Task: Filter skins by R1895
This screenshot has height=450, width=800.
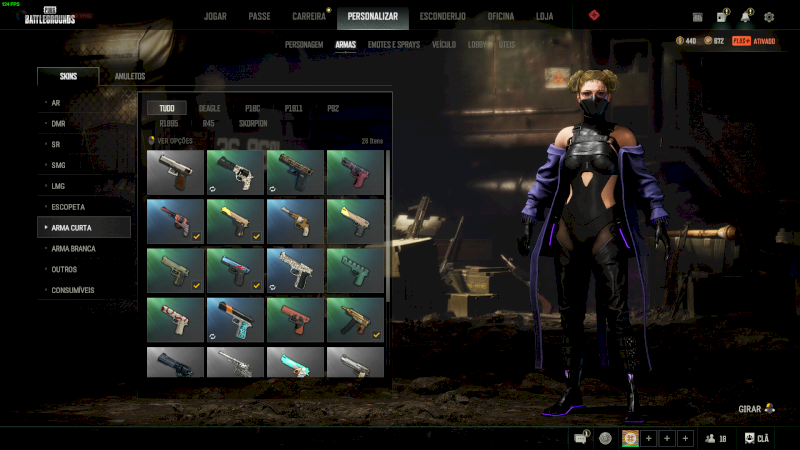Action: pos(168,123)
